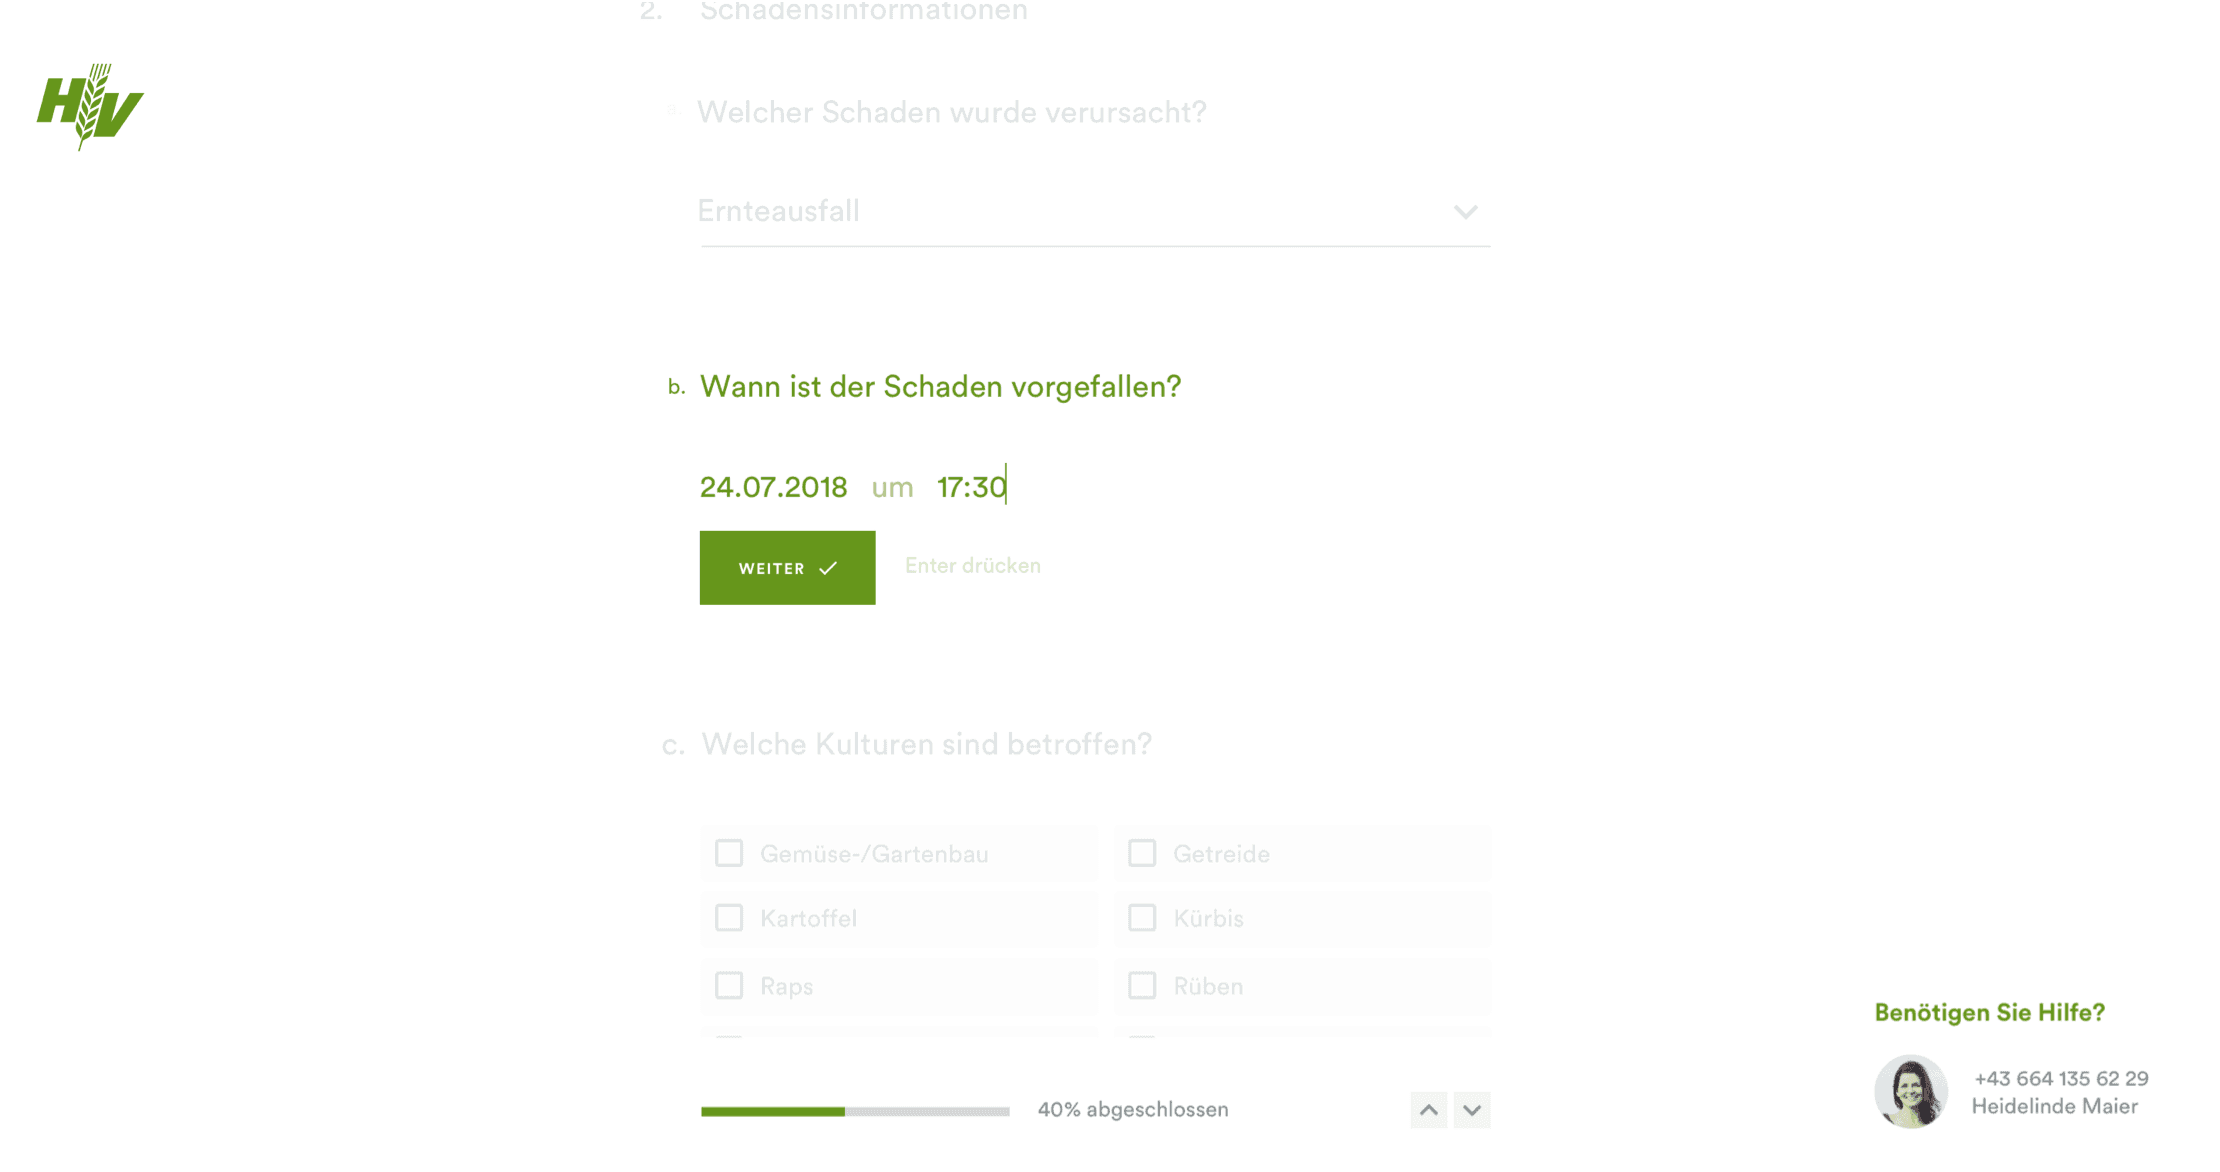Toggle the Gemüse-/Gartenbau checkbox
Viewport: 2220px width, 1172px height.
tap(730, 853)
